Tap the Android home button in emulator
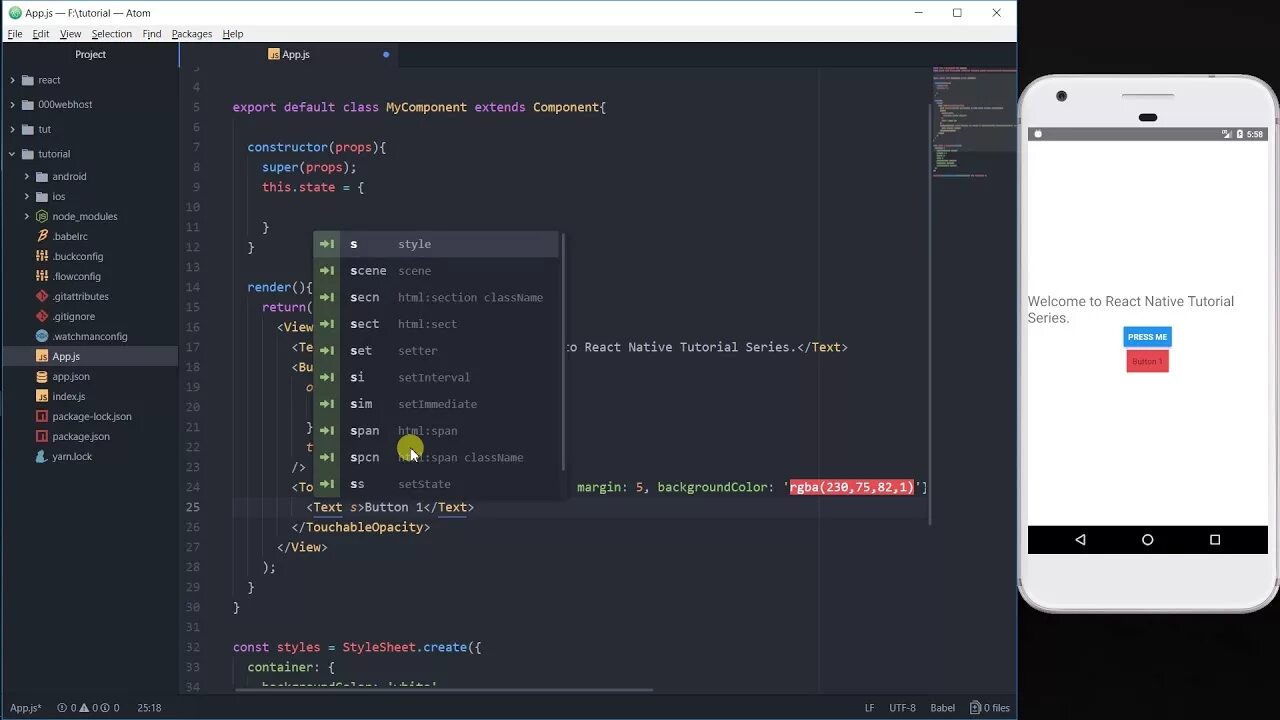 (x=1147, y=539)
